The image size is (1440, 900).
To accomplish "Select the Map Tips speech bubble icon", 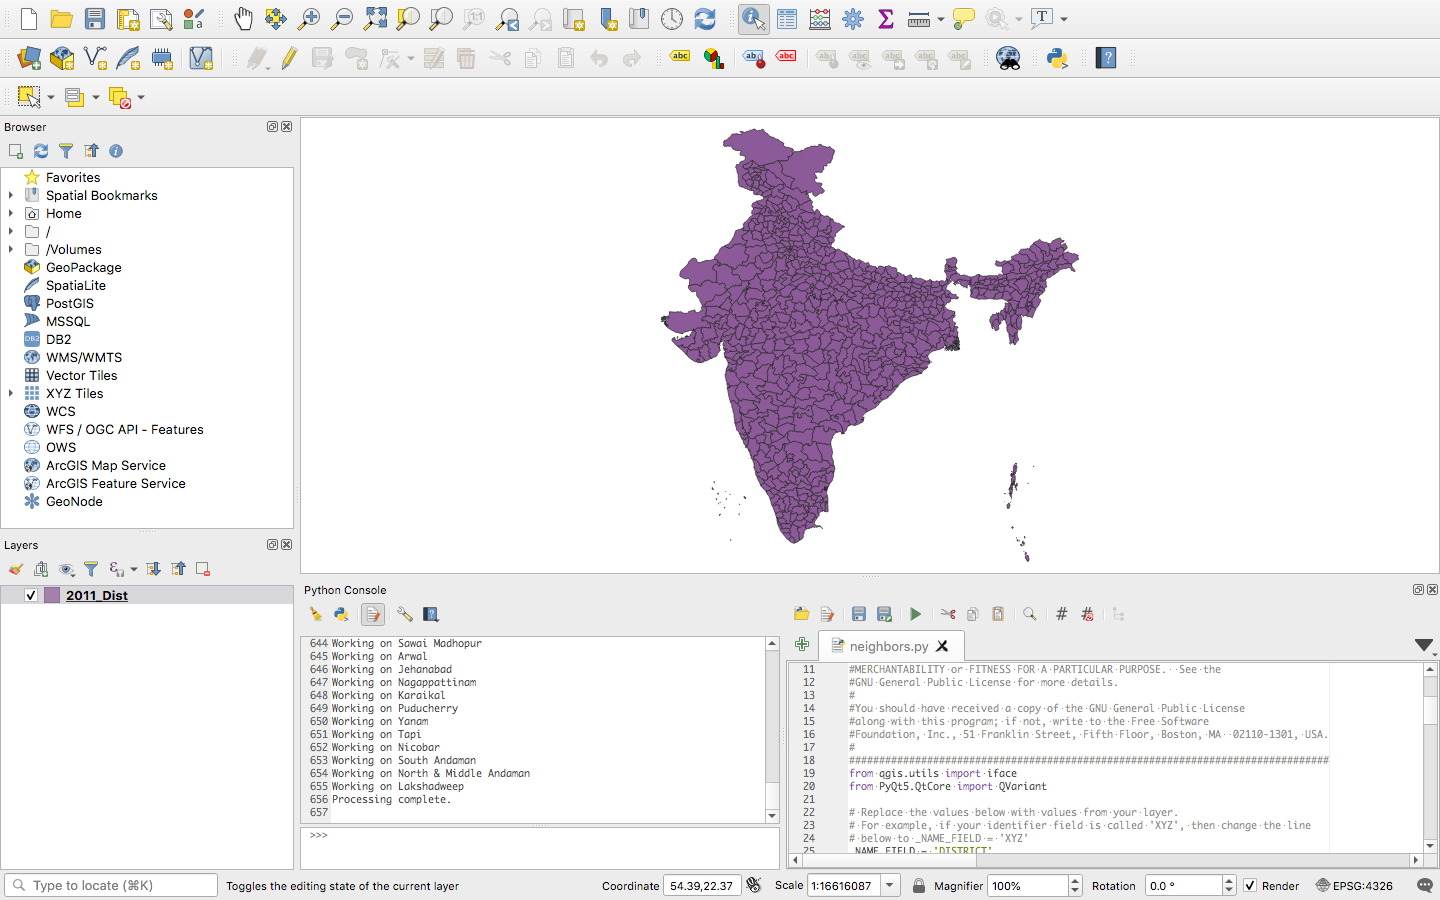I will pyautogui.click(x=964, y=18).
